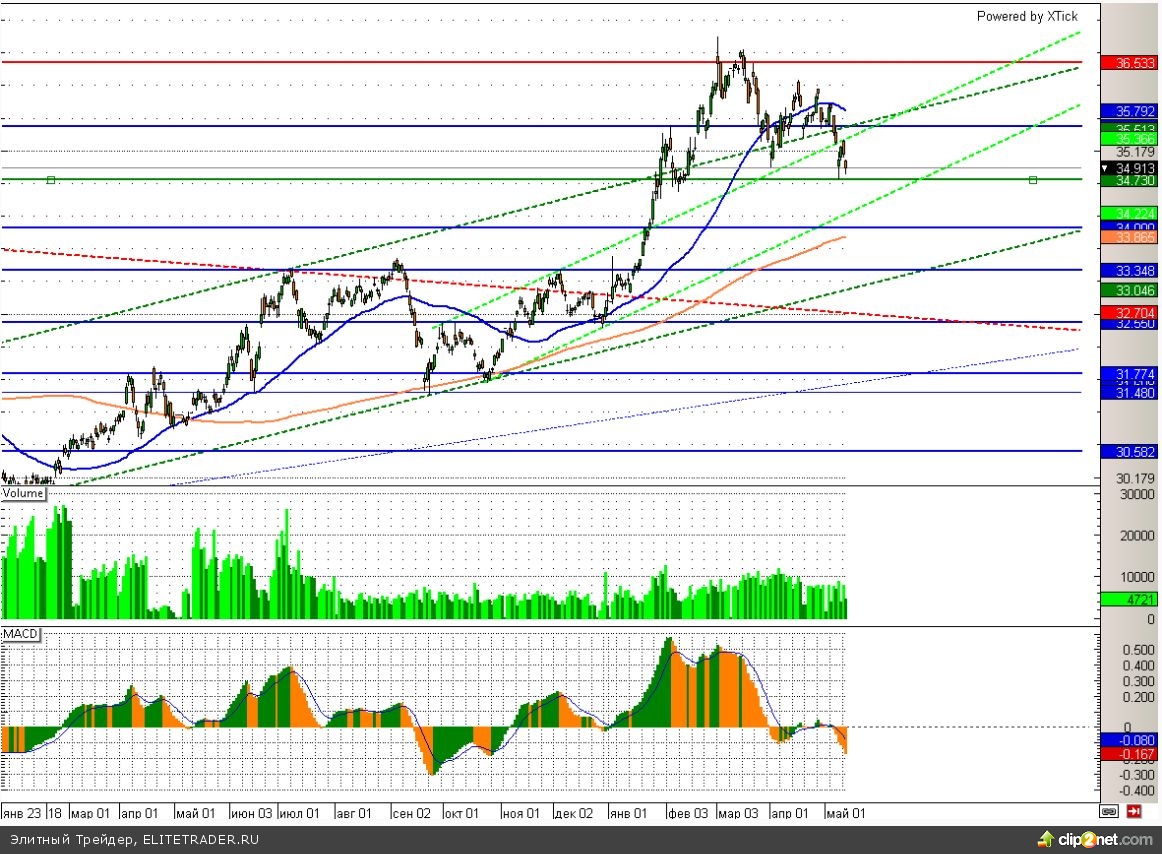
Task: Click the мар 01 date label
Action: [x=90, y=813]
